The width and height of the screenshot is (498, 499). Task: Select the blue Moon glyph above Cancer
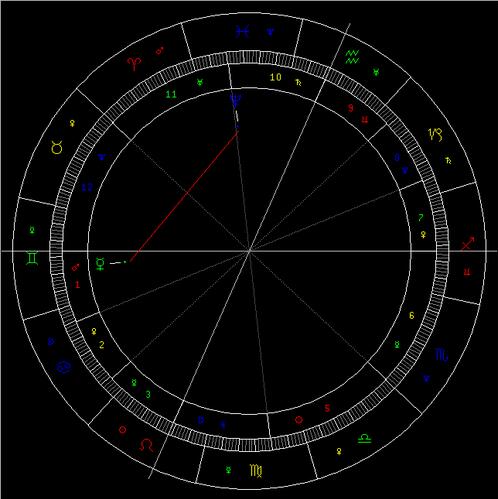click(x=51, y=342)
